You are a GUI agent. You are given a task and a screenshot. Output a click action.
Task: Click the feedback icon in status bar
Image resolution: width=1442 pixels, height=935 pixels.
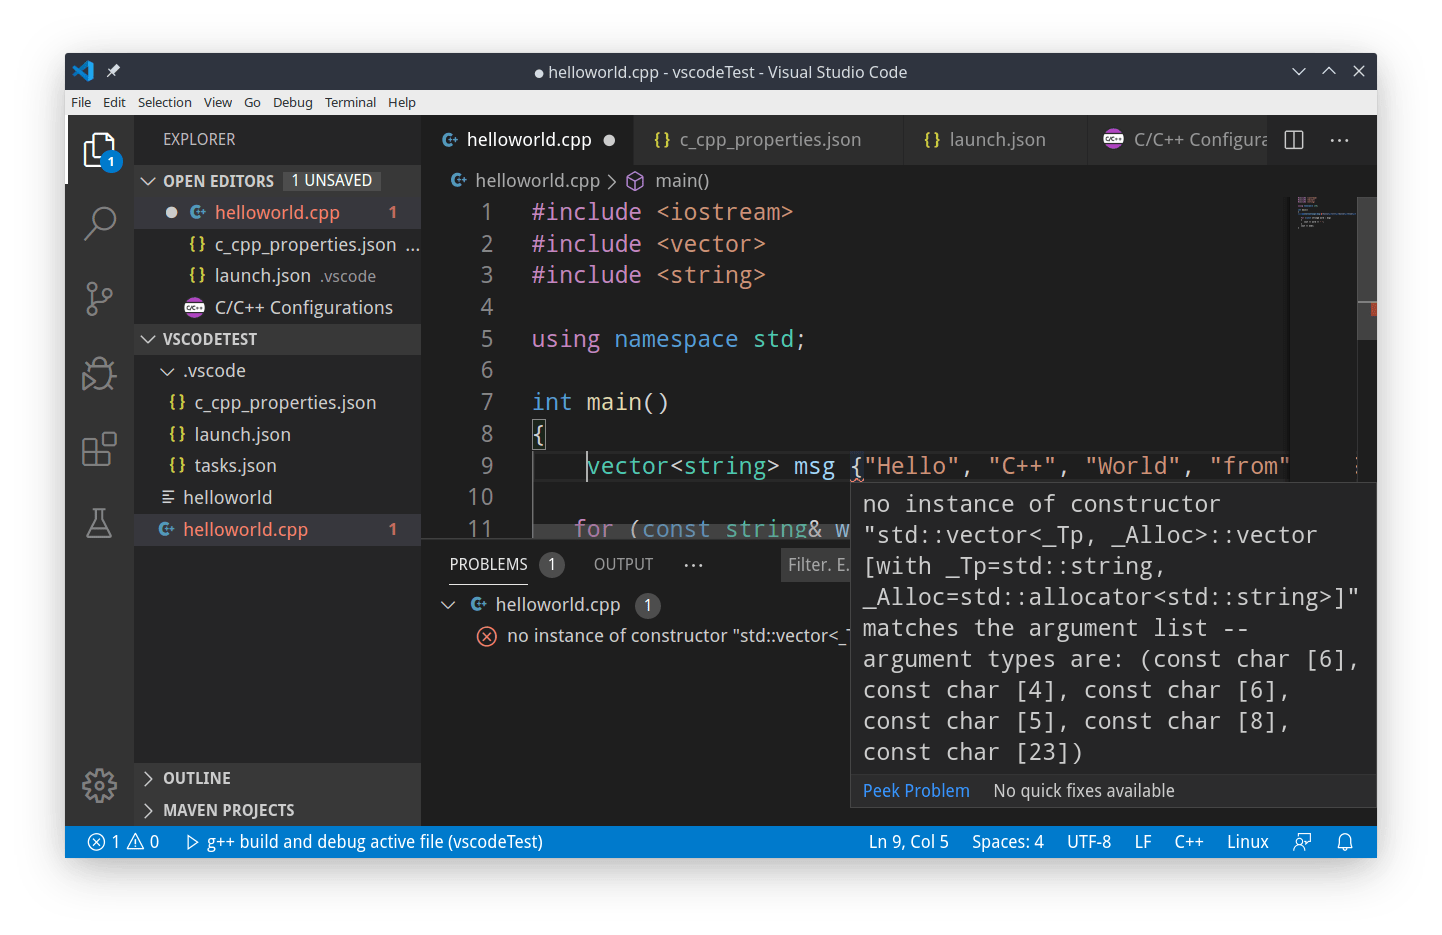coord(1302,842)
